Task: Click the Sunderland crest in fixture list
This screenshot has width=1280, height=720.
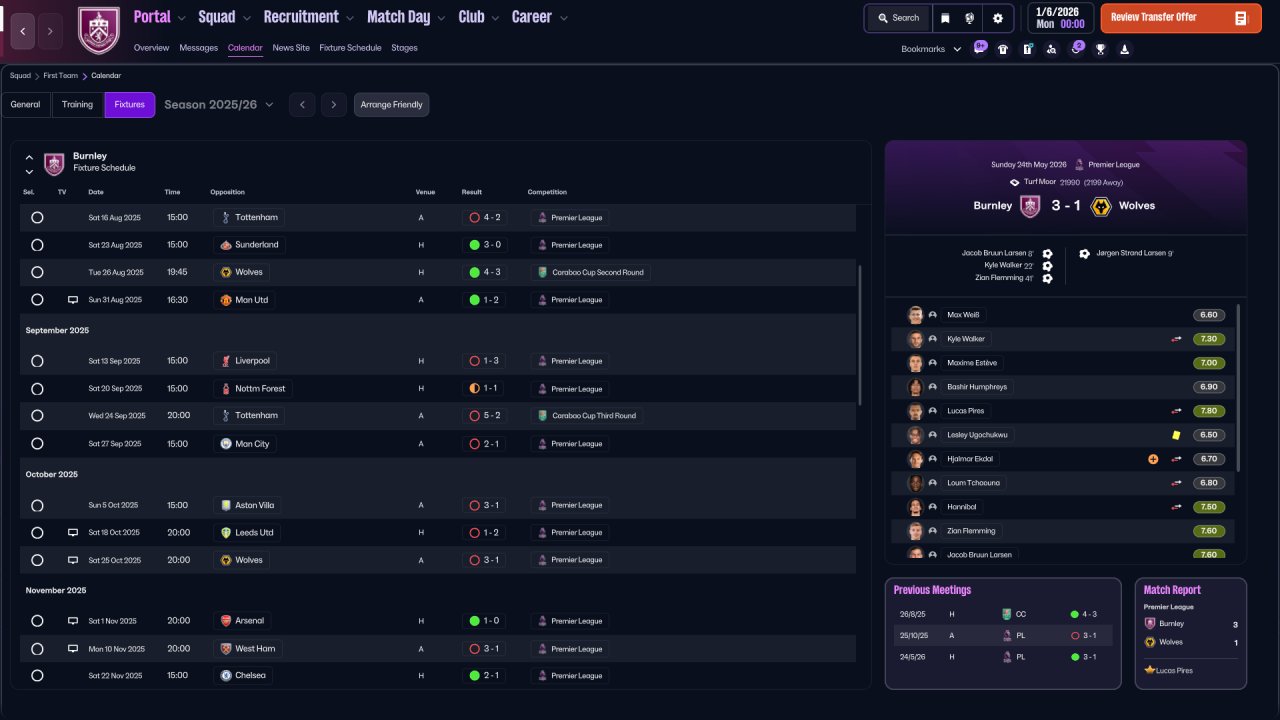Action: click(226, 245)
